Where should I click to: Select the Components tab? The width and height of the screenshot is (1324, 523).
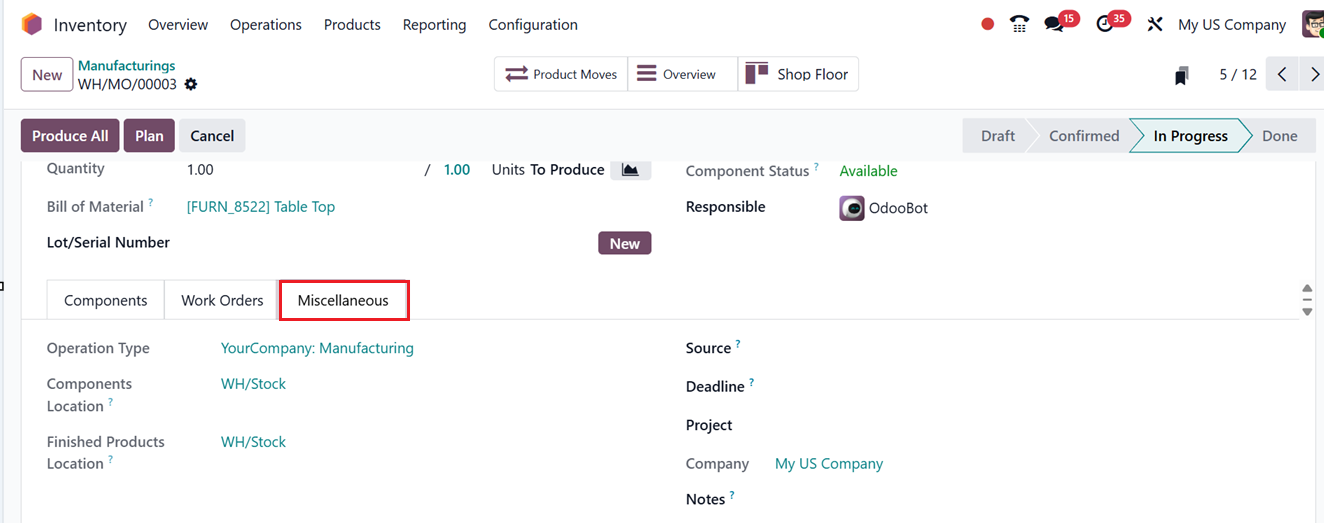pos(105,300)
